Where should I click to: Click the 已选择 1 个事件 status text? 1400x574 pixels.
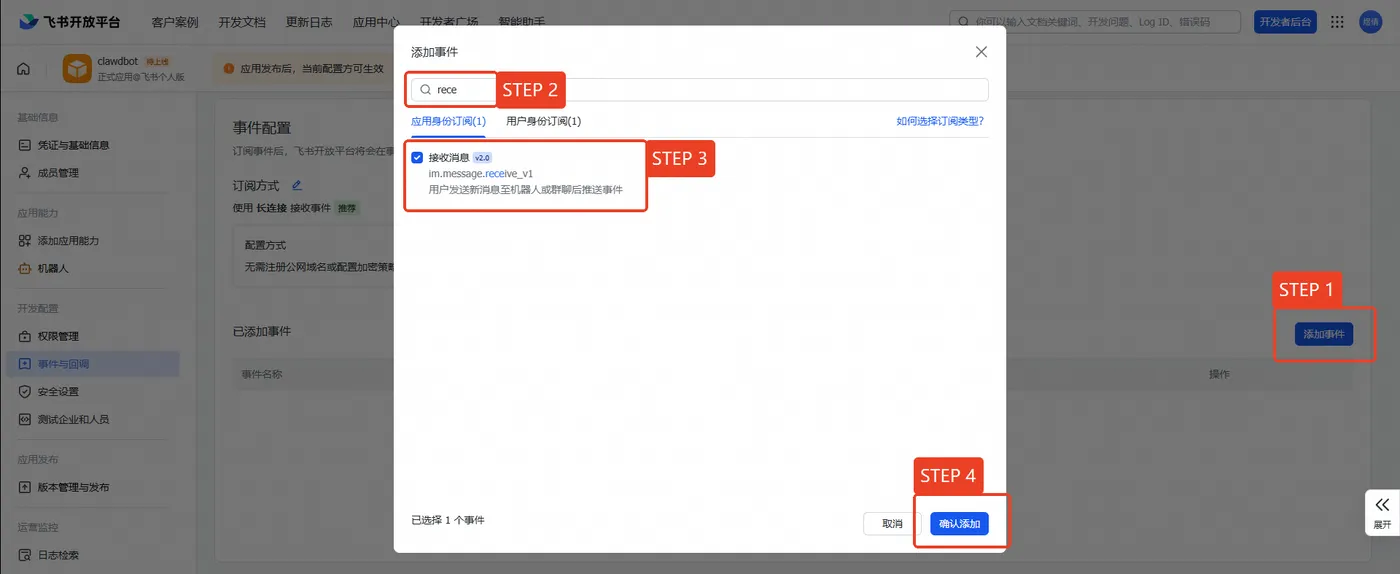tap(448, 521)
